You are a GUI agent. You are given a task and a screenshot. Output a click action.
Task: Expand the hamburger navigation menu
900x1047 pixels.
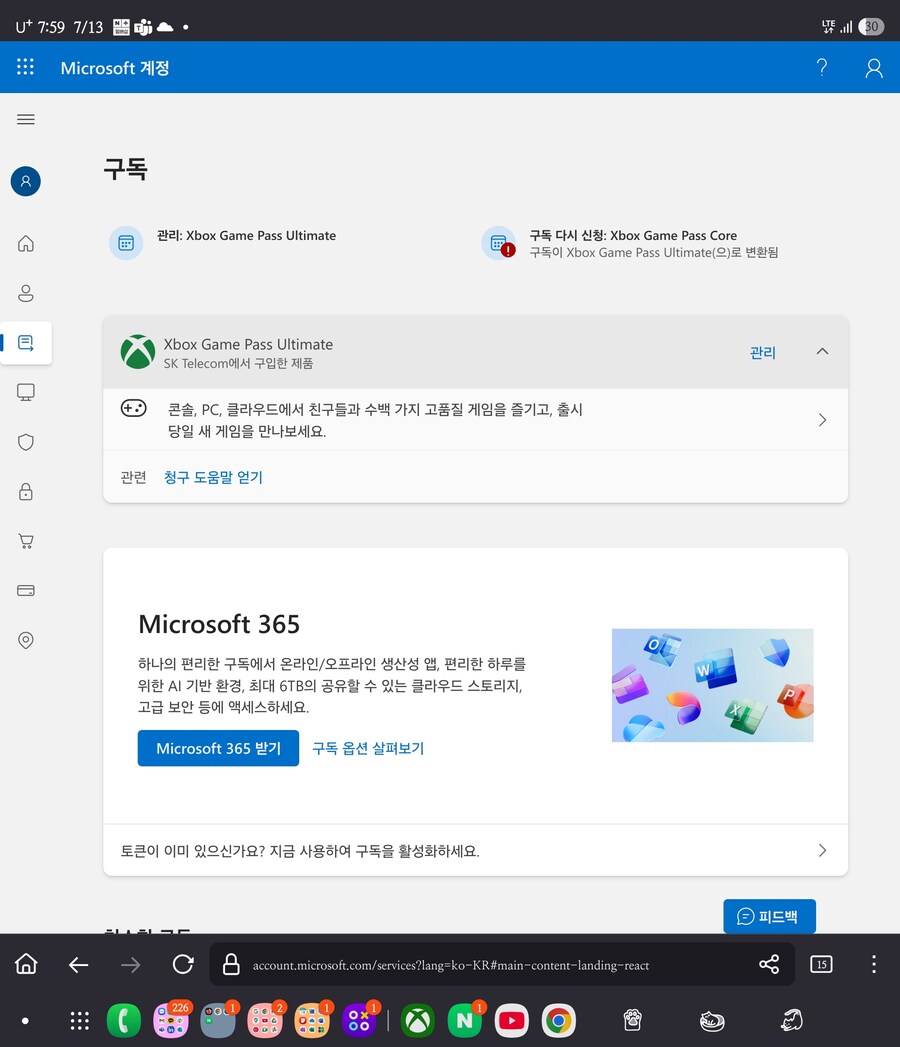(x=26, y=120)
